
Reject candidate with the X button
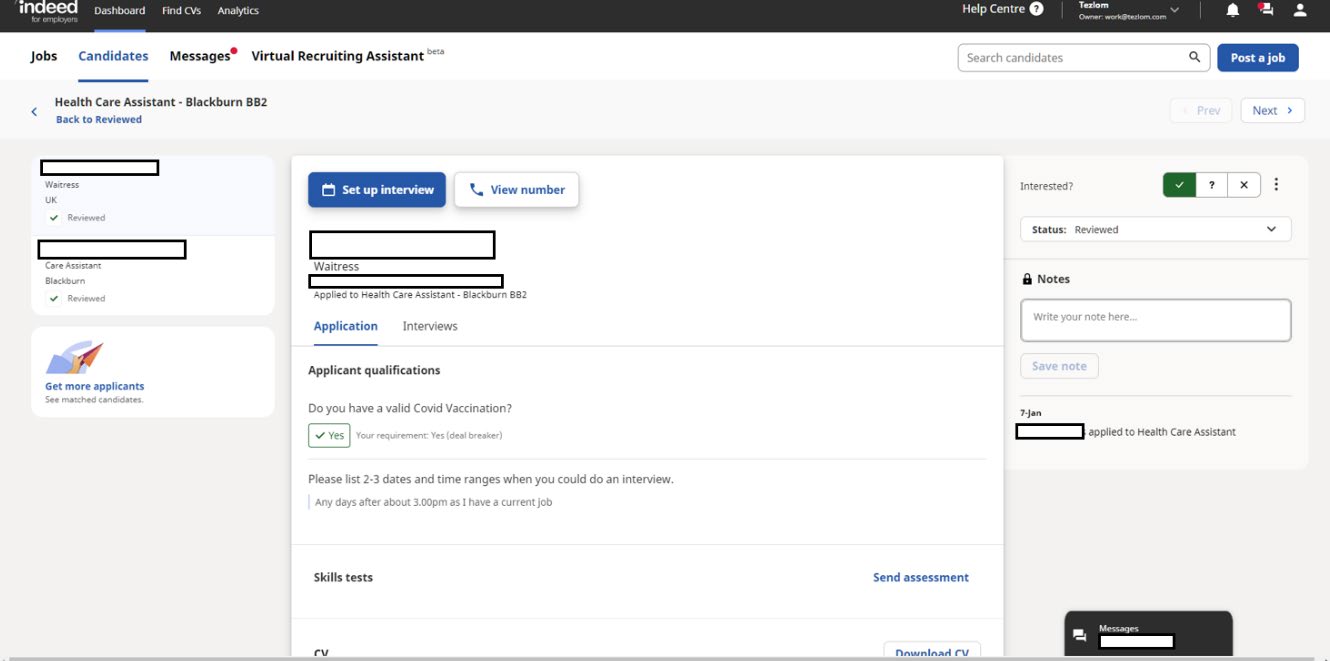pyautogui.click(x=1243, y=185)
